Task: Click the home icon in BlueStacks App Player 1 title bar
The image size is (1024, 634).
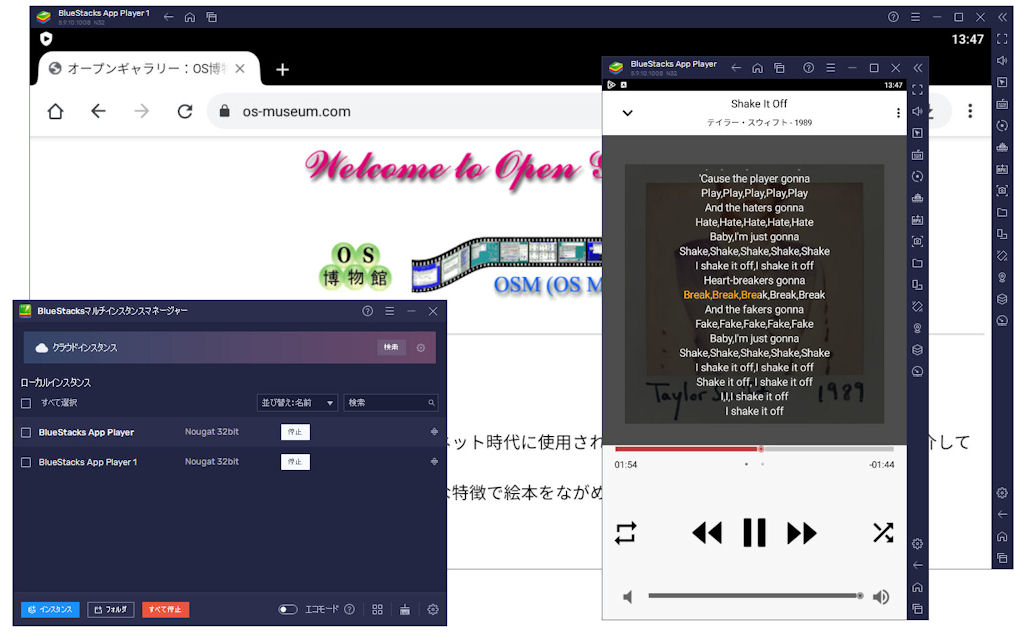Action: coord(190,17)
